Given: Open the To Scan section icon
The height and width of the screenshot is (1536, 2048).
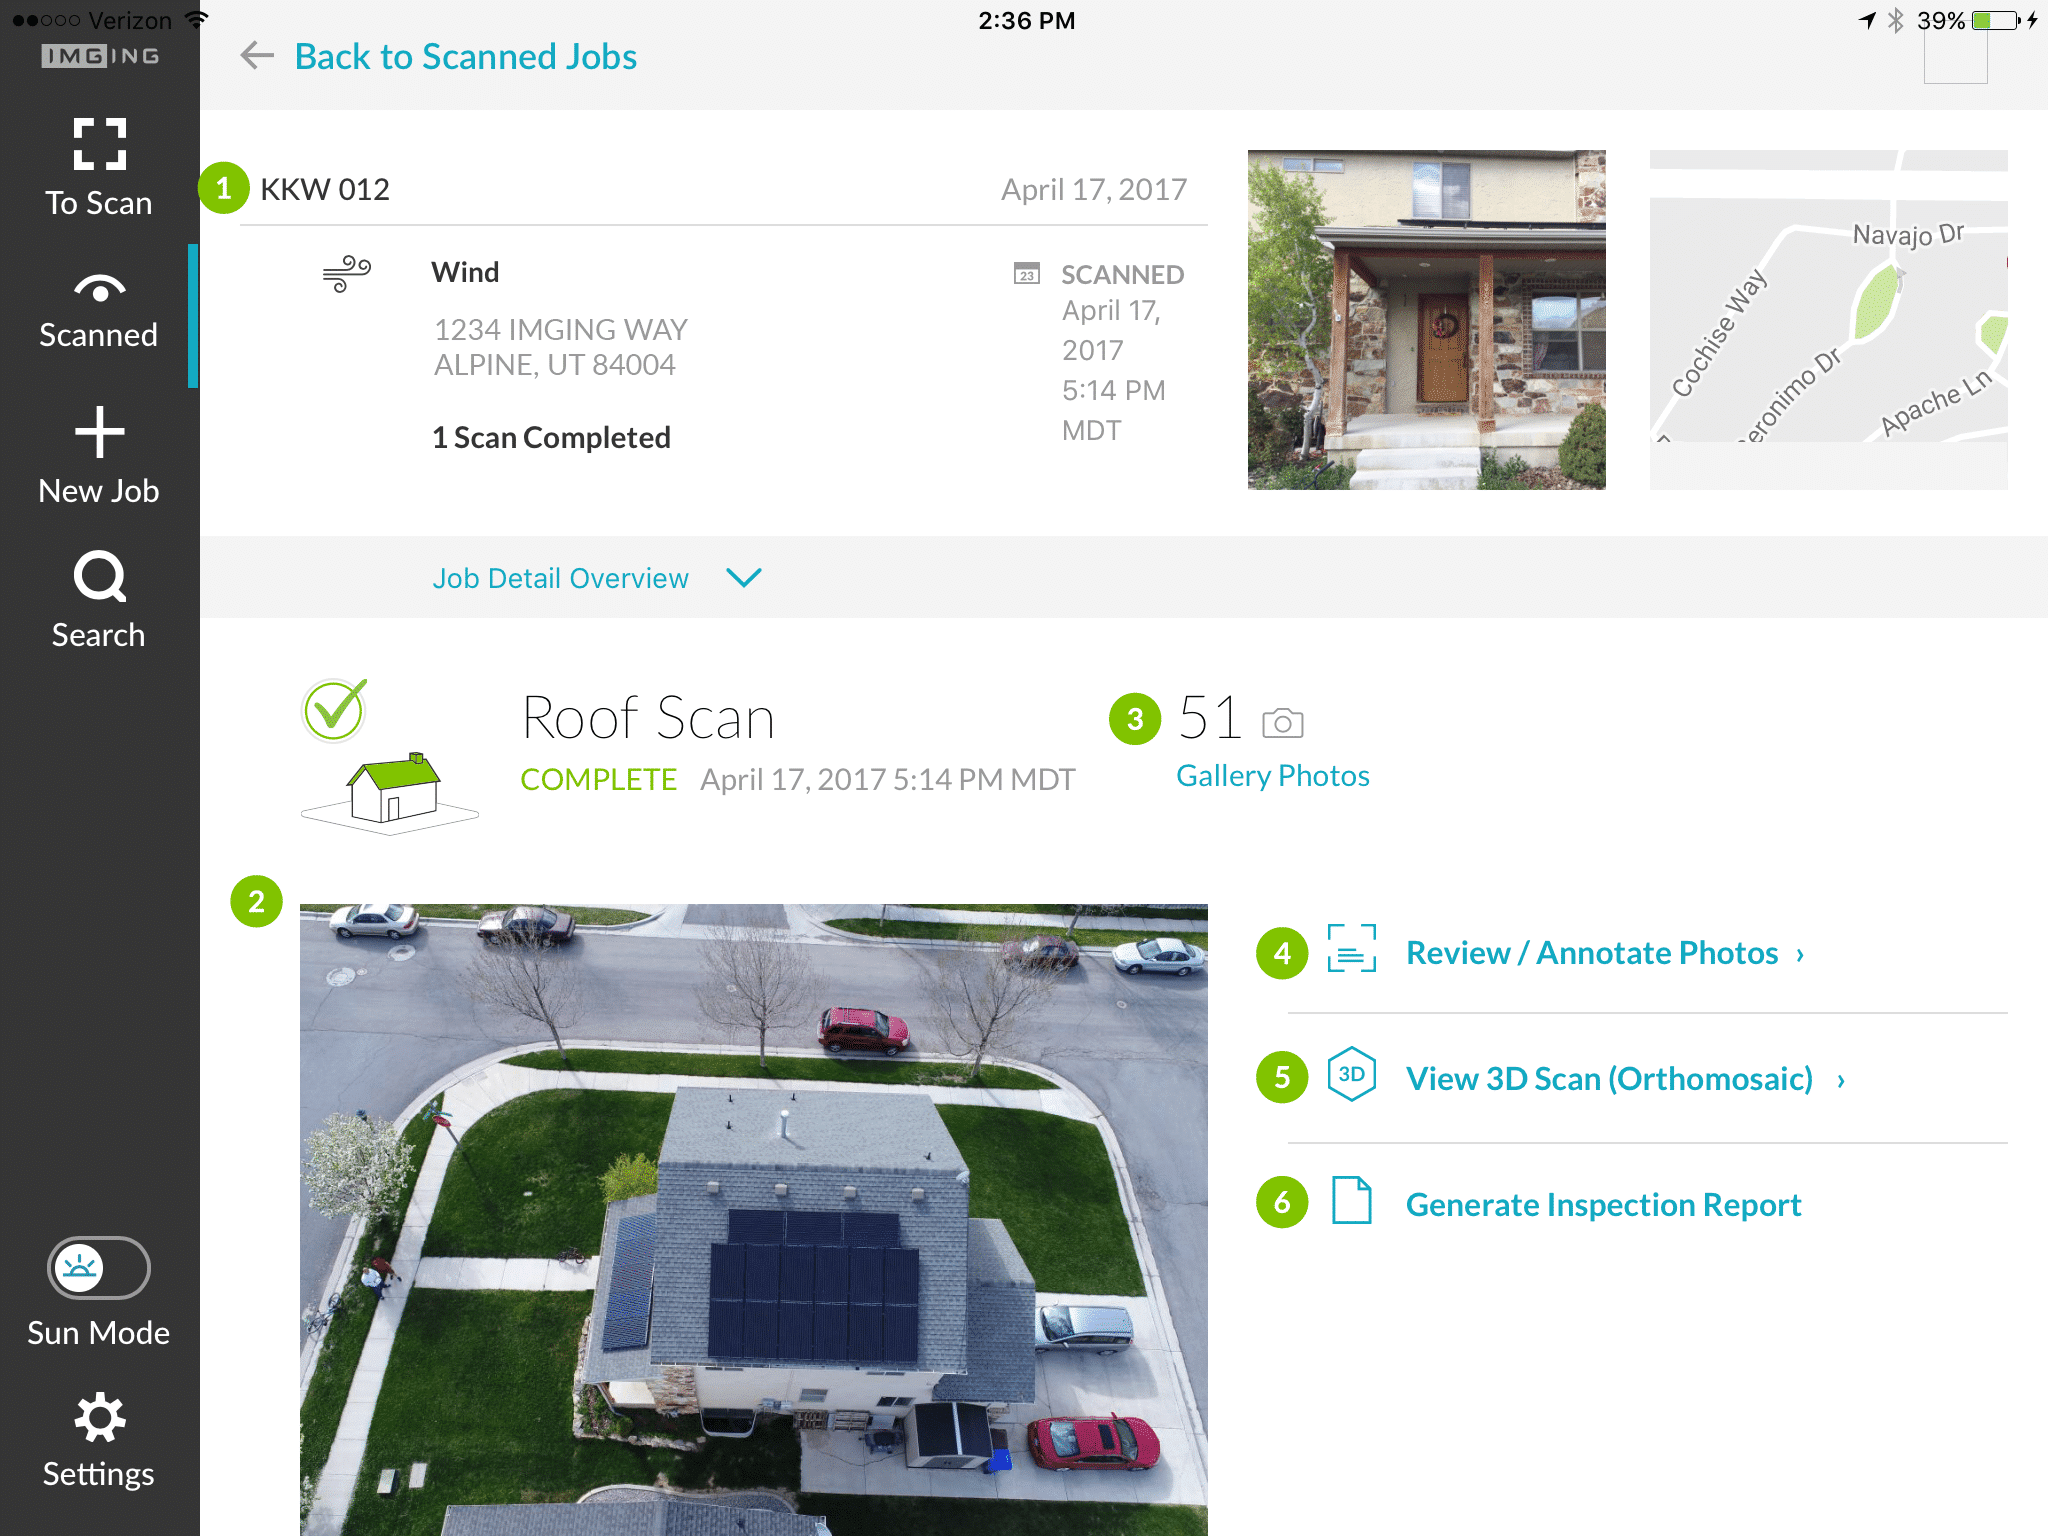Looking at the screenshot, I should [x=99, y=144].
